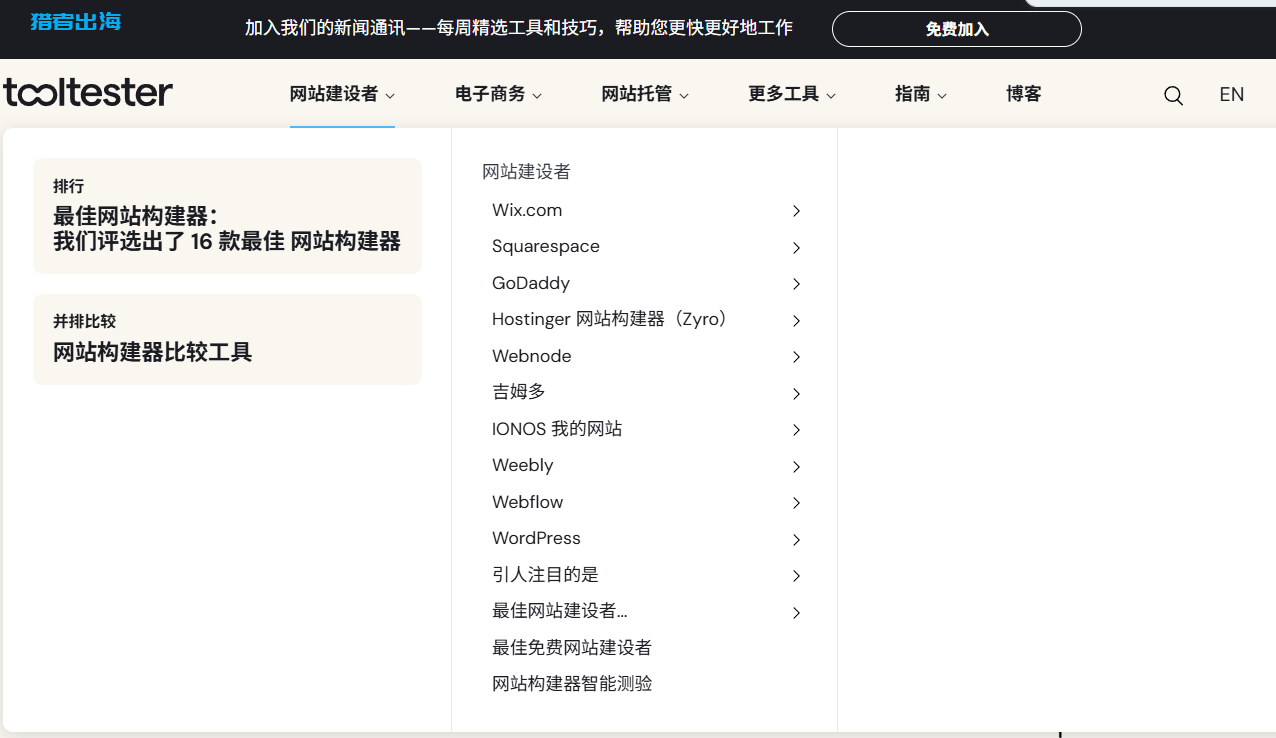Expand the GoDaddy submenu chevron
The width and height of the screenshot is (1276, 738).
coord(796,284)
